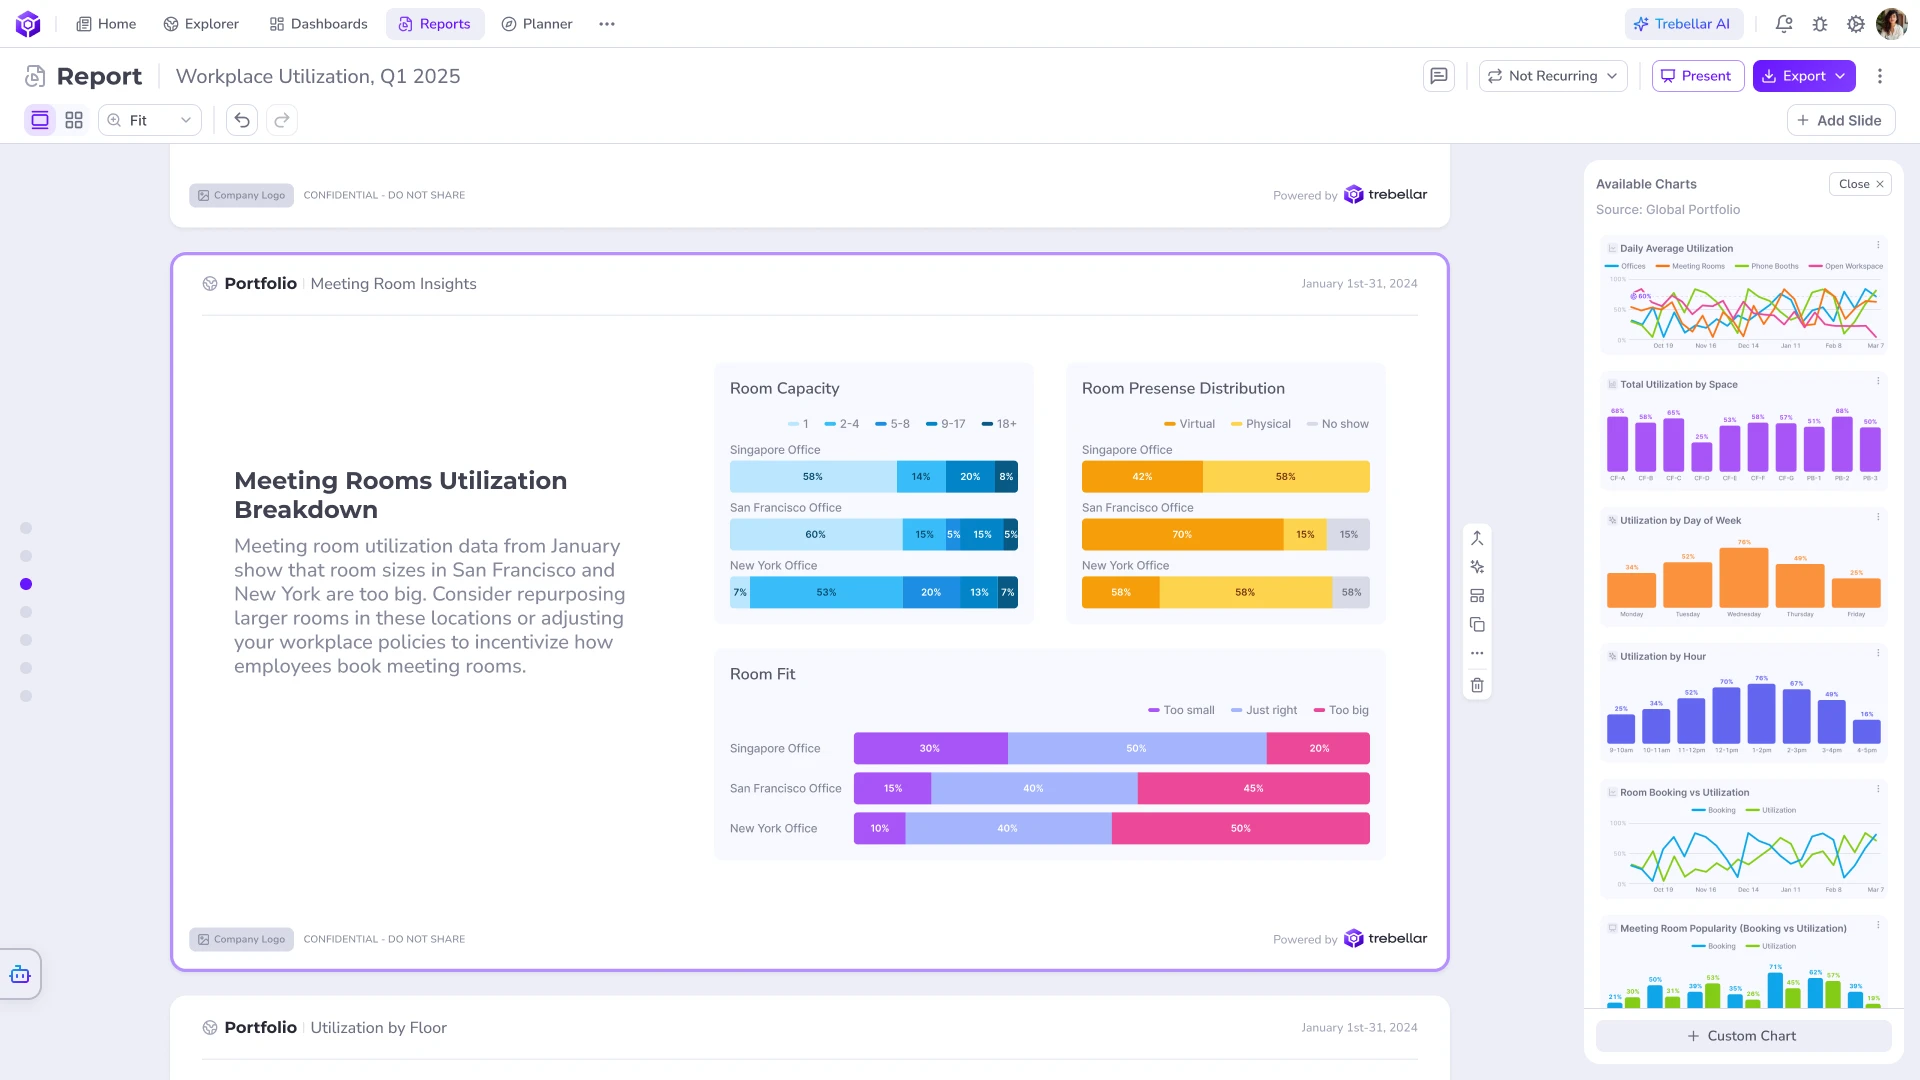Expand the Fit zoom dropdown
1920x1080 pixels.
(x=150, y=120)
